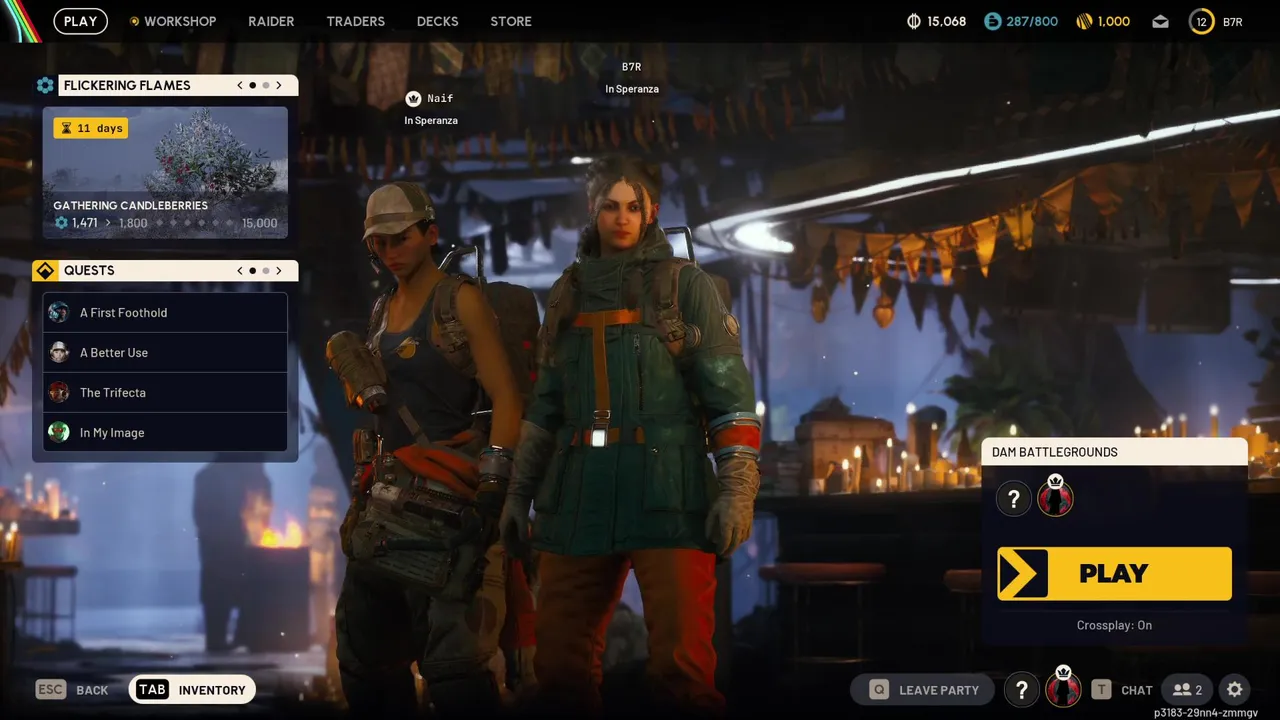
Task: Open the A Better Use quest
Action: 165,352
